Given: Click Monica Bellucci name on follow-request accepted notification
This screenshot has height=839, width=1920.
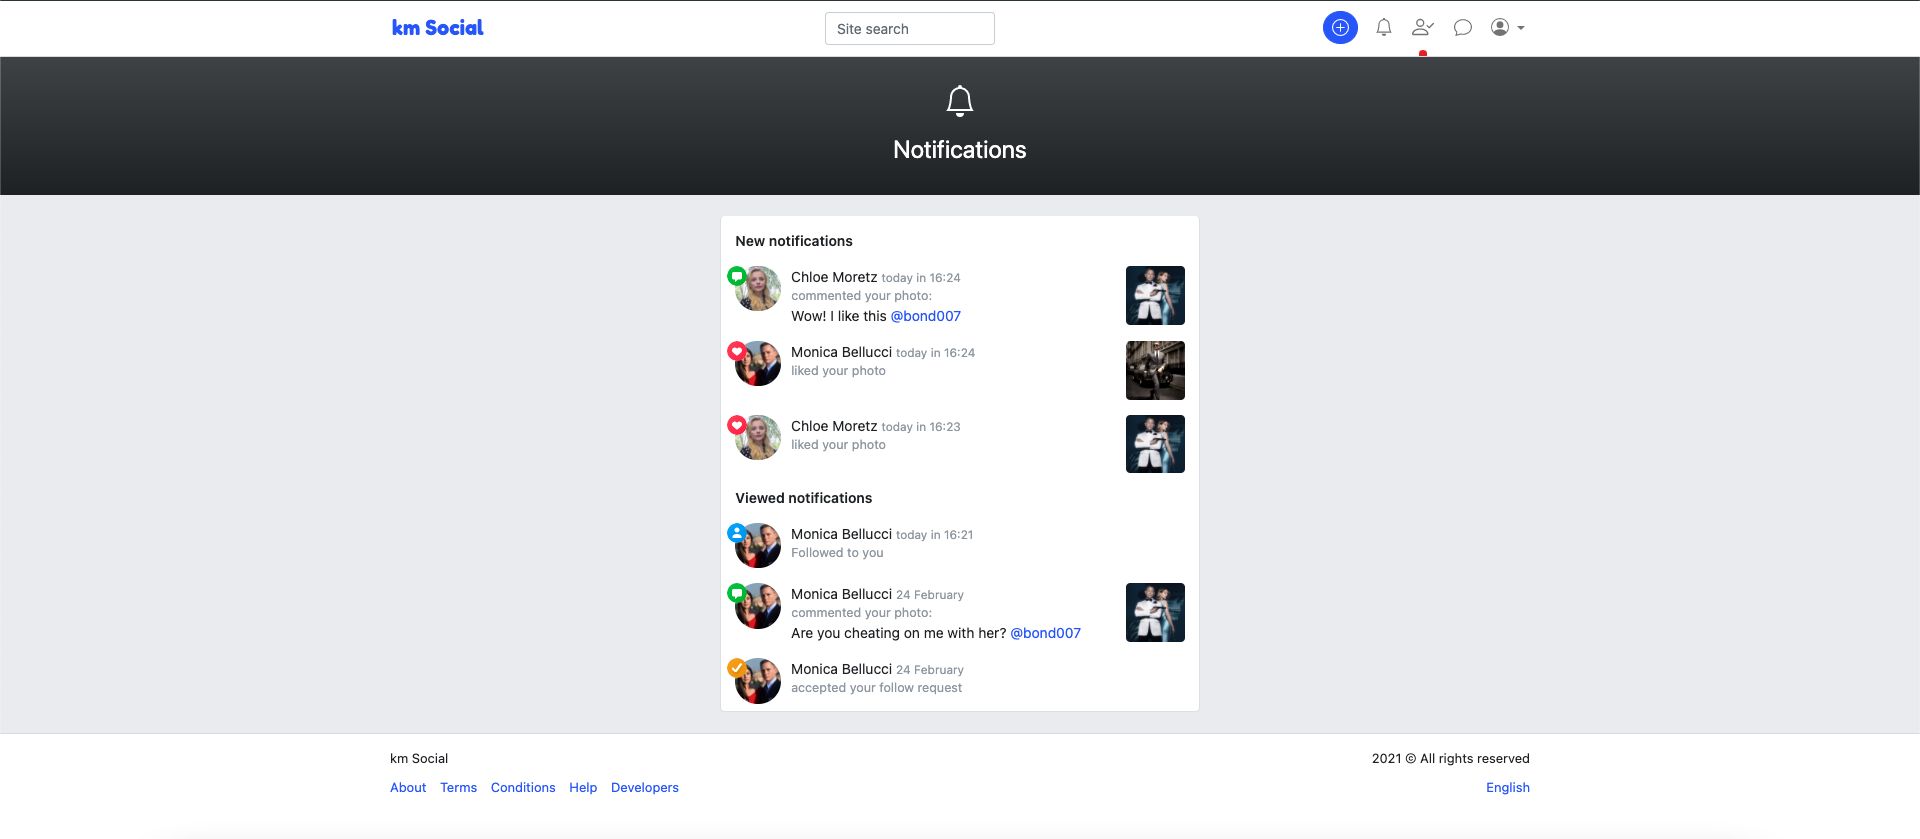Looking at the screenshot, I should point(841,669).
